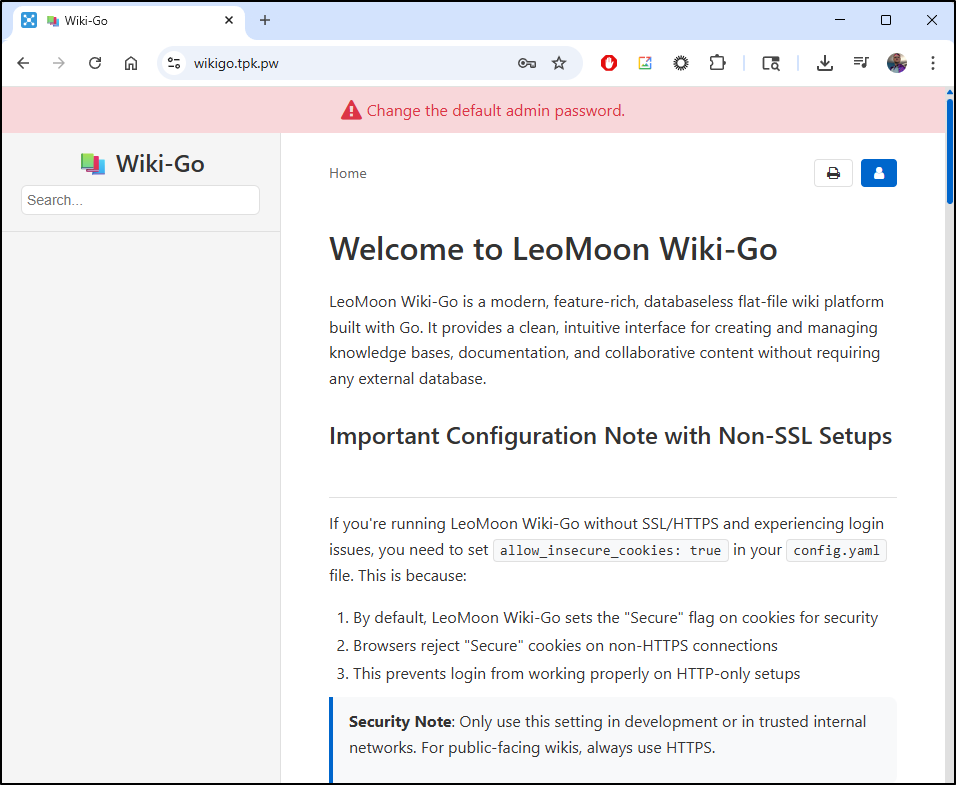Click the red warning triangle icon
This screenshot has height=785, width=956.
click(351, 110)
